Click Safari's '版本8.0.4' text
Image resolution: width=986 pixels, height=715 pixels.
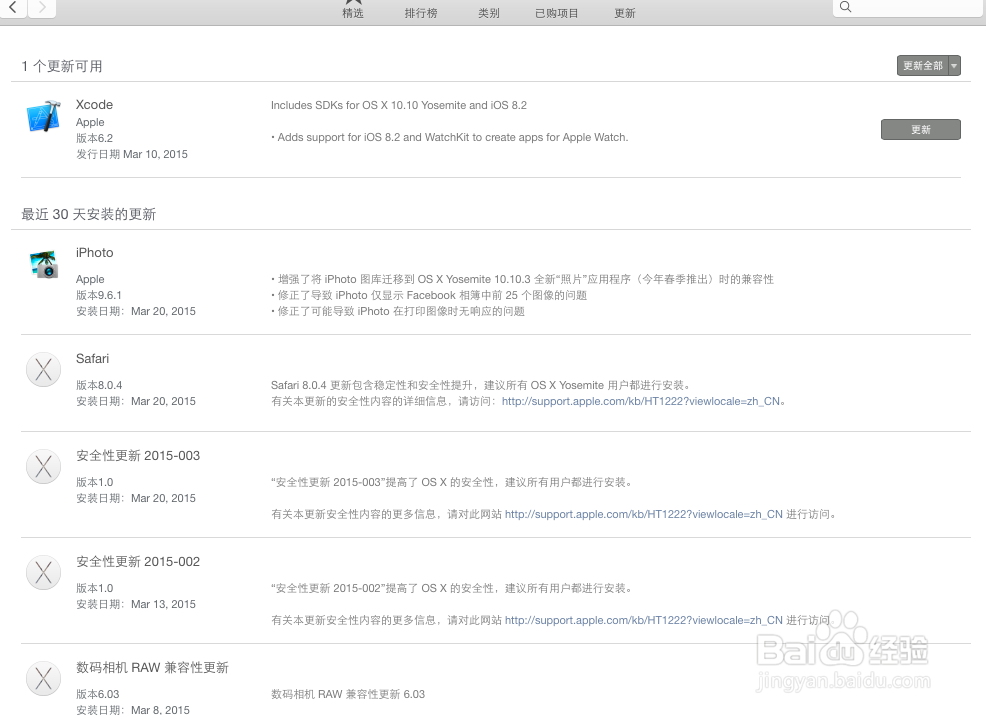99,385
